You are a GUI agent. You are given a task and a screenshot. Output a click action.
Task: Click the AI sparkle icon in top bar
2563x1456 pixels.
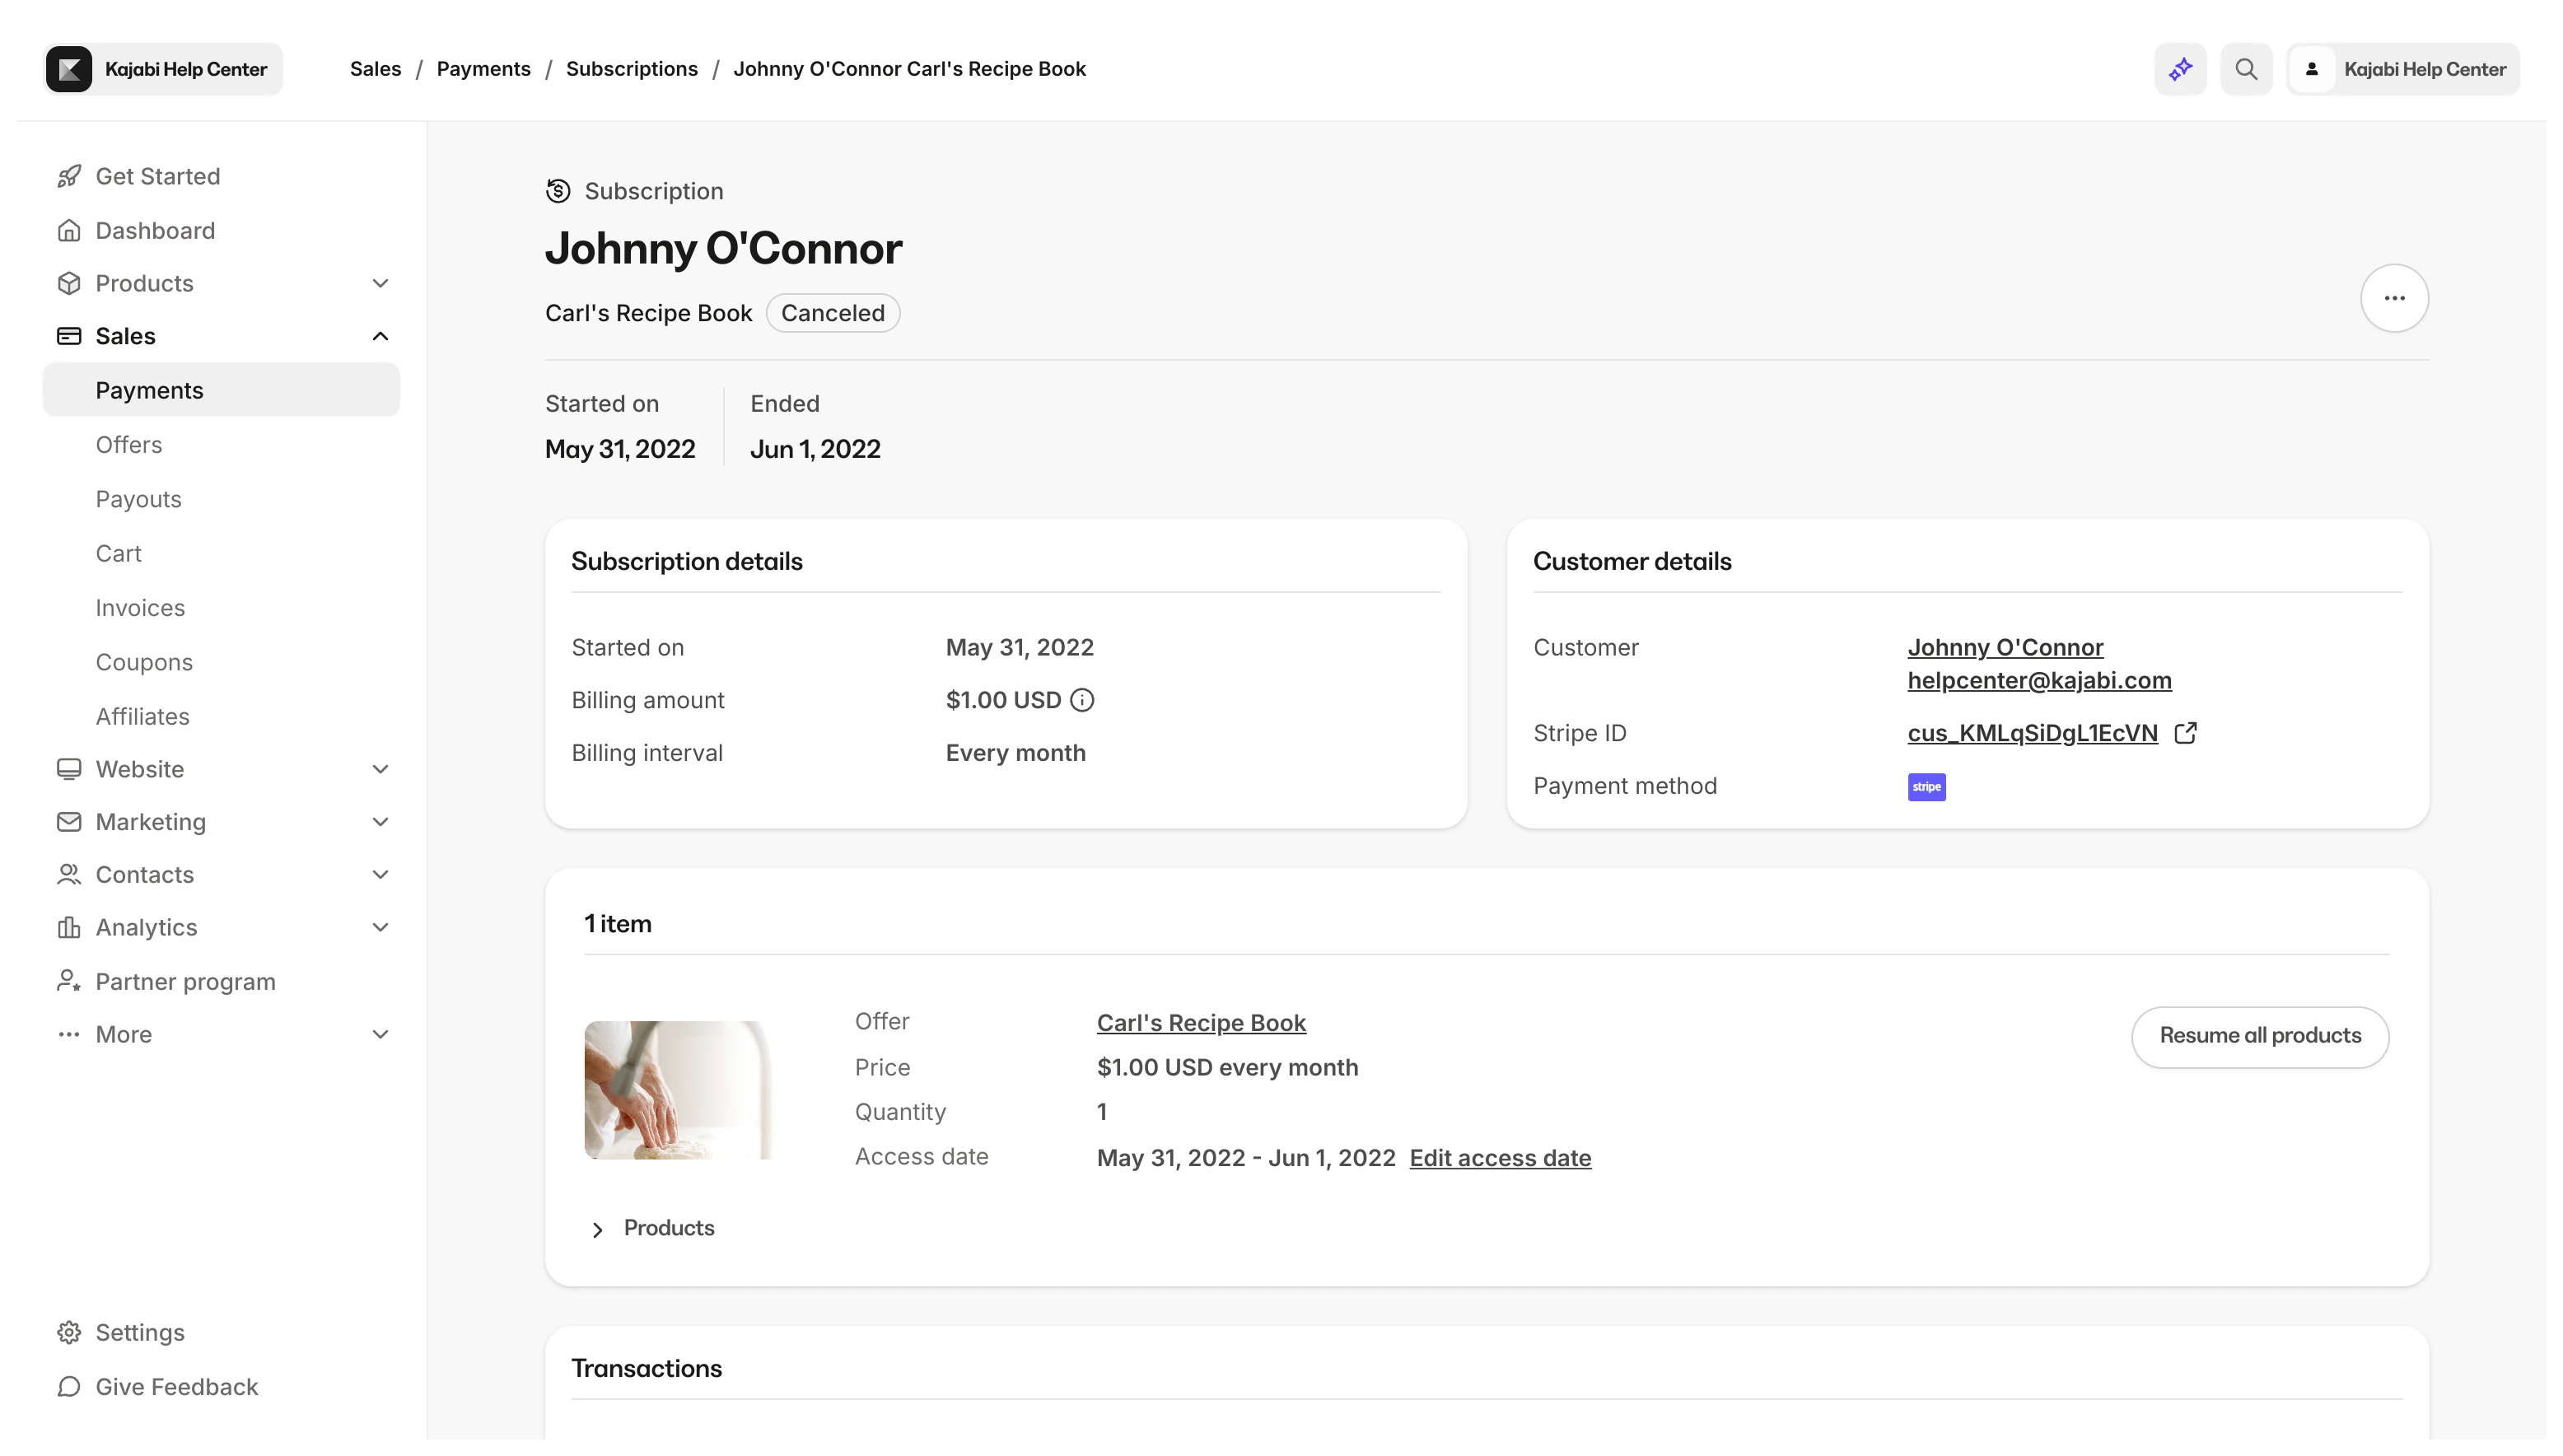point(2180,68)
